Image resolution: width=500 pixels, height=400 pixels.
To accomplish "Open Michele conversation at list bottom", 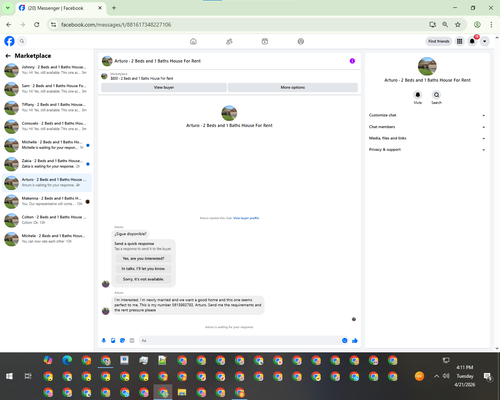I will [x=47, y=238].
